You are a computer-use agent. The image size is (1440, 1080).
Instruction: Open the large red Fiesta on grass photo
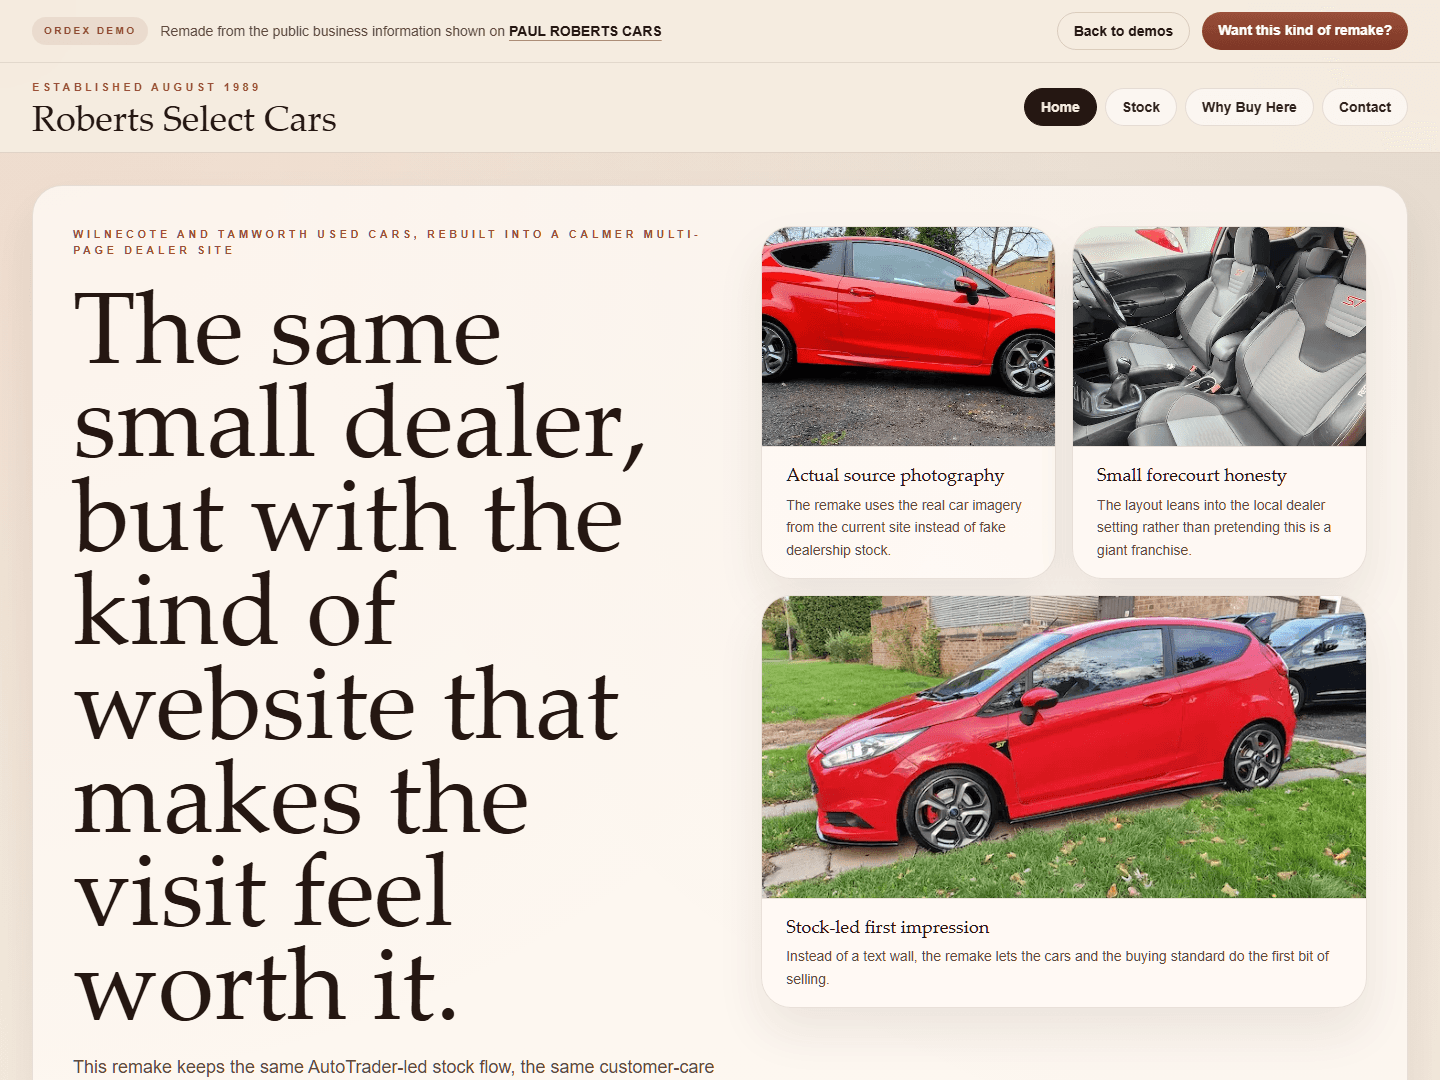click(1063, 747)
